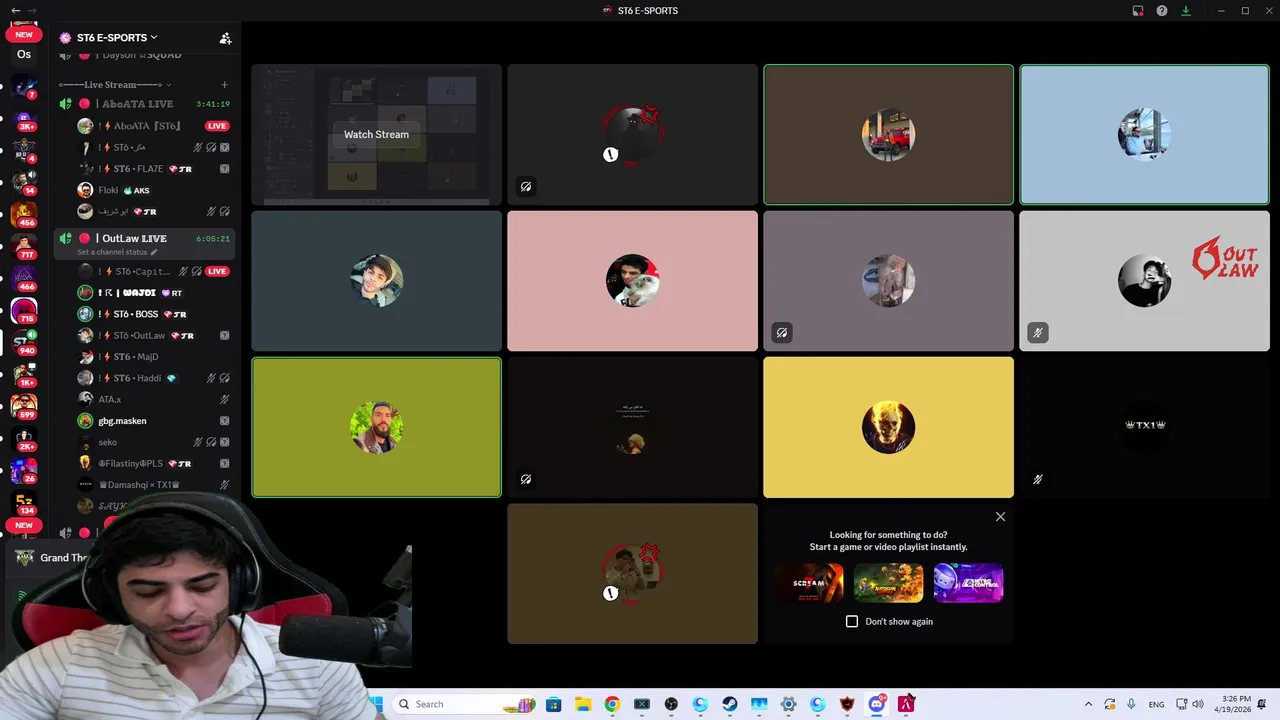
Task: Open the server icon with 715 badge
Action: pos(24,310)
